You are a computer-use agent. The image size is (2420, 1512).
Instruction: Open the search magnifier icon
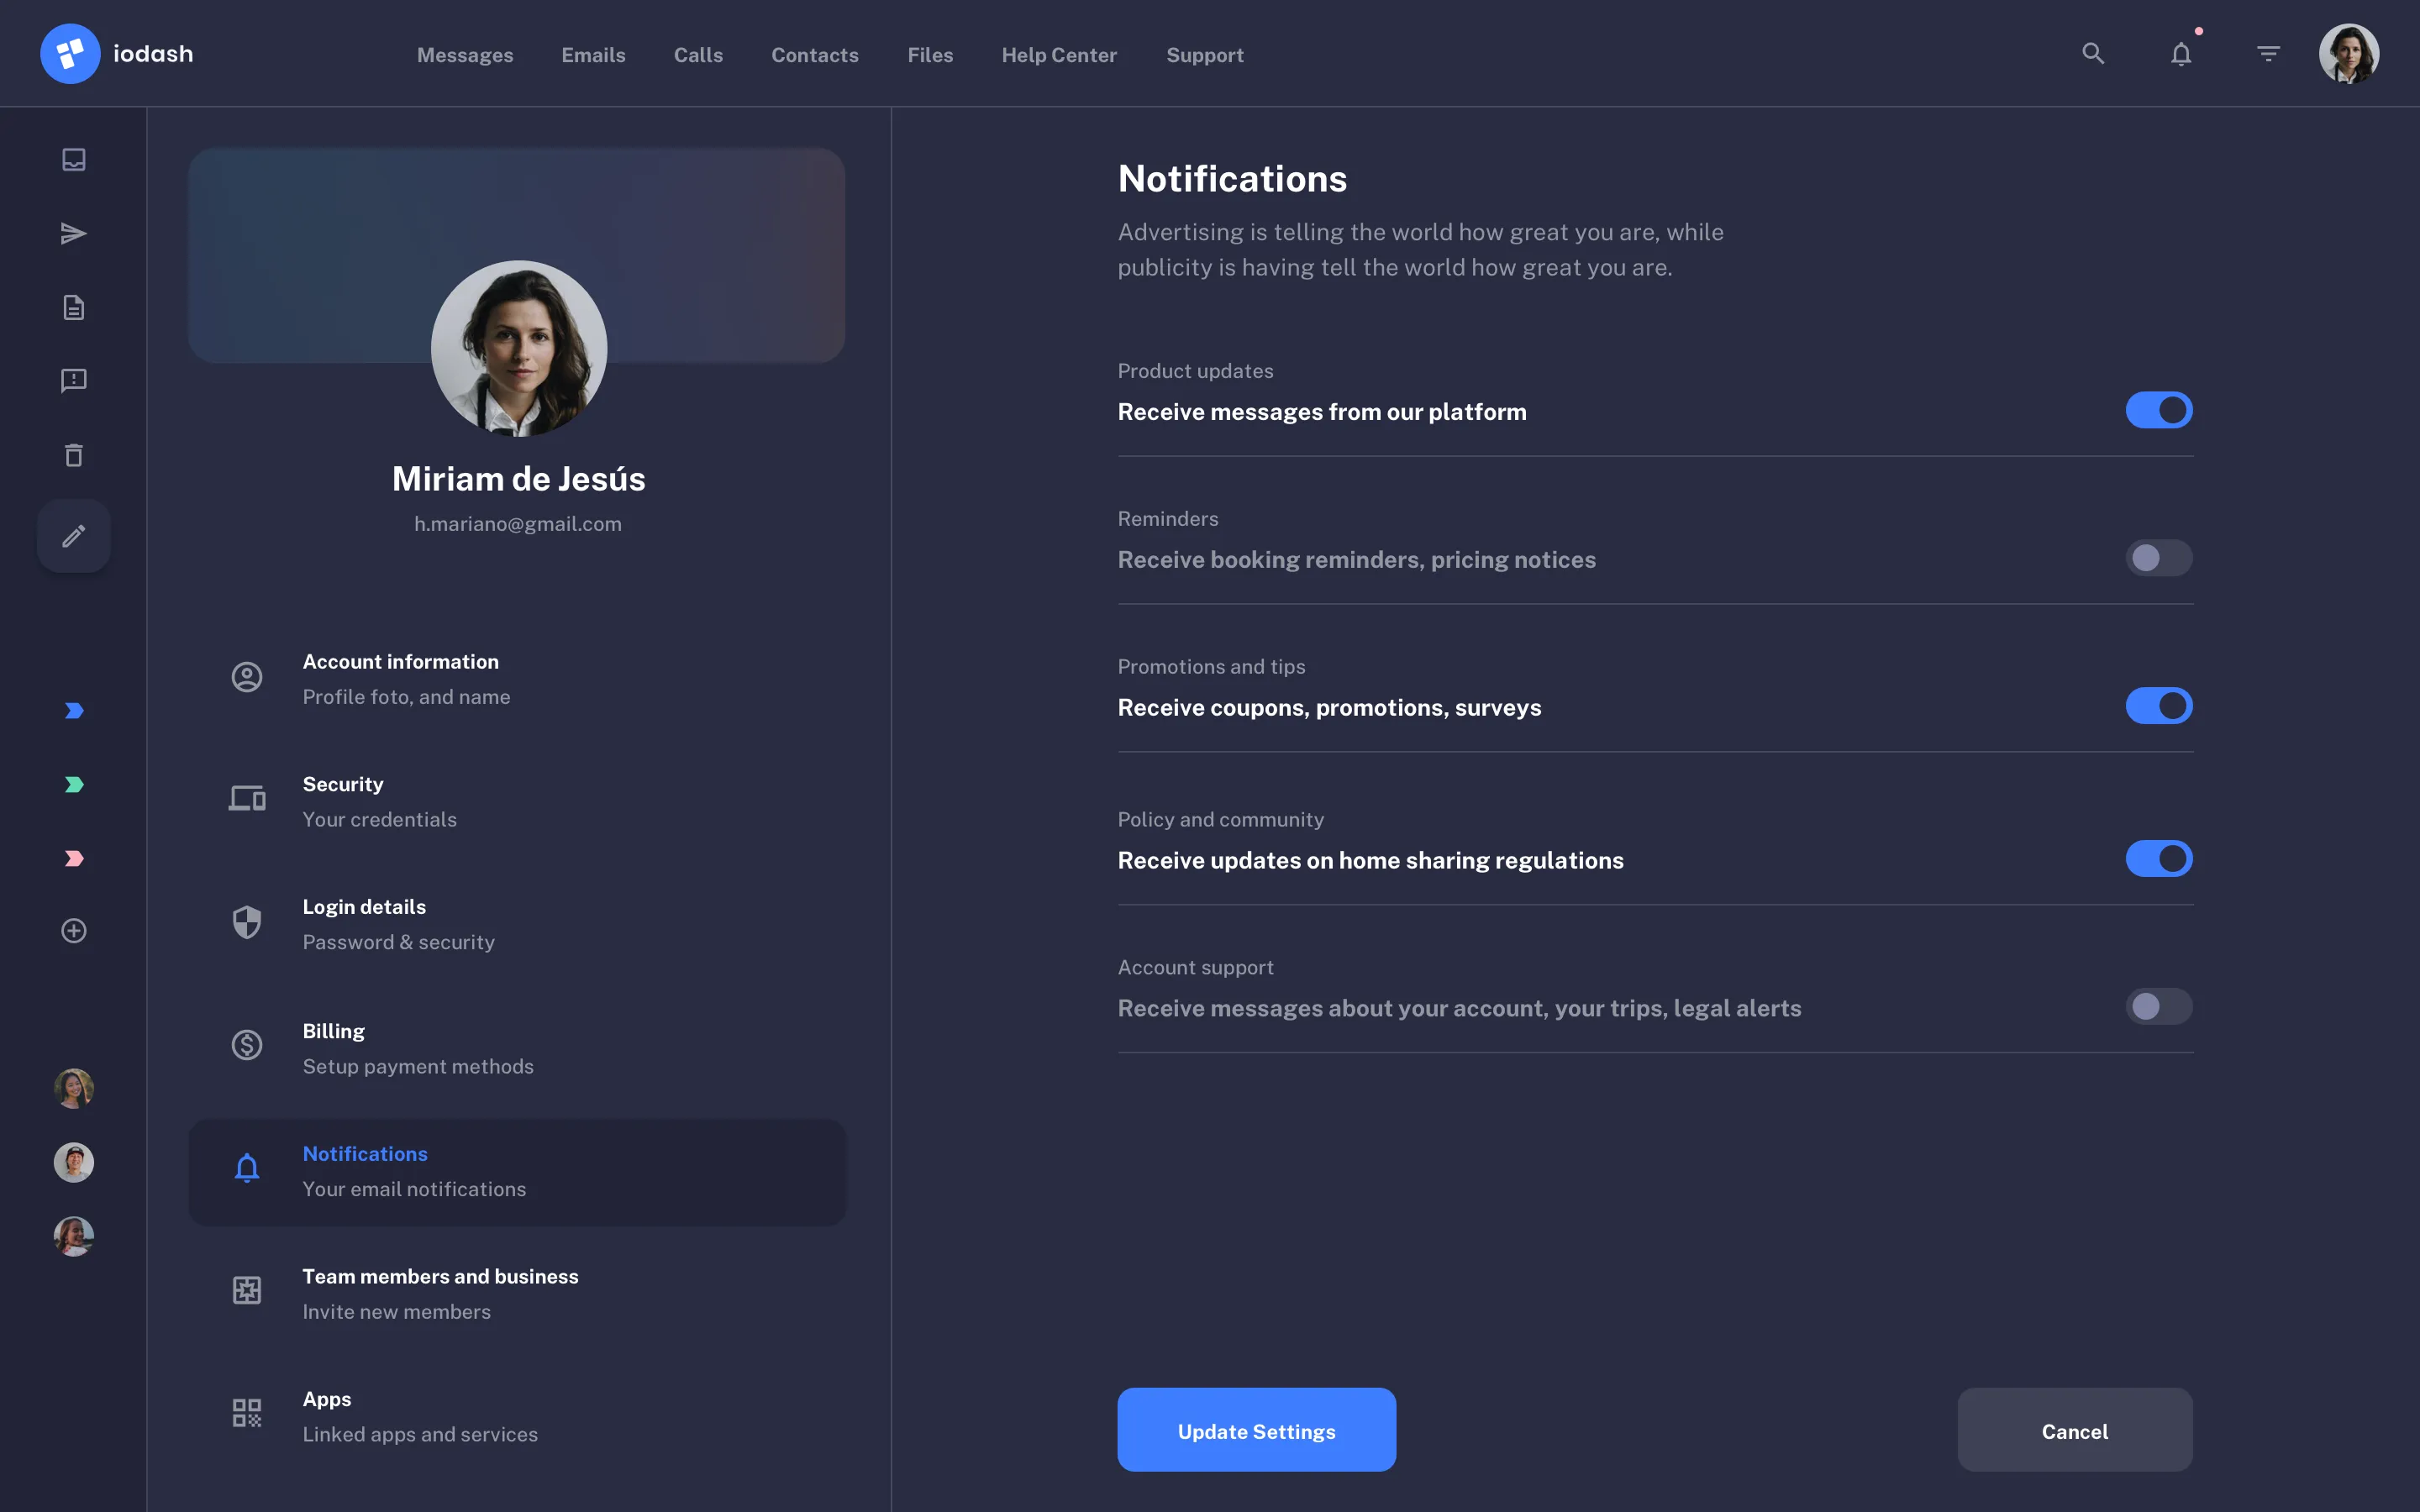2093,53
